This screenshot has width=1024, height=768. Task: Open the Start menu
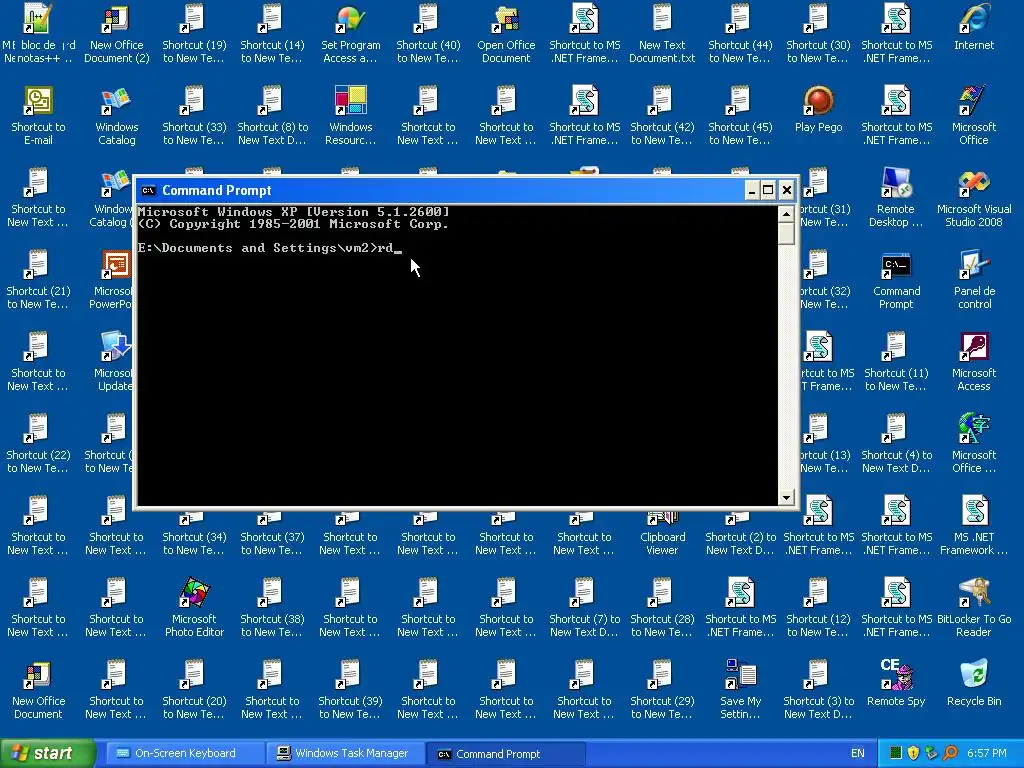[x=47, y=753]
